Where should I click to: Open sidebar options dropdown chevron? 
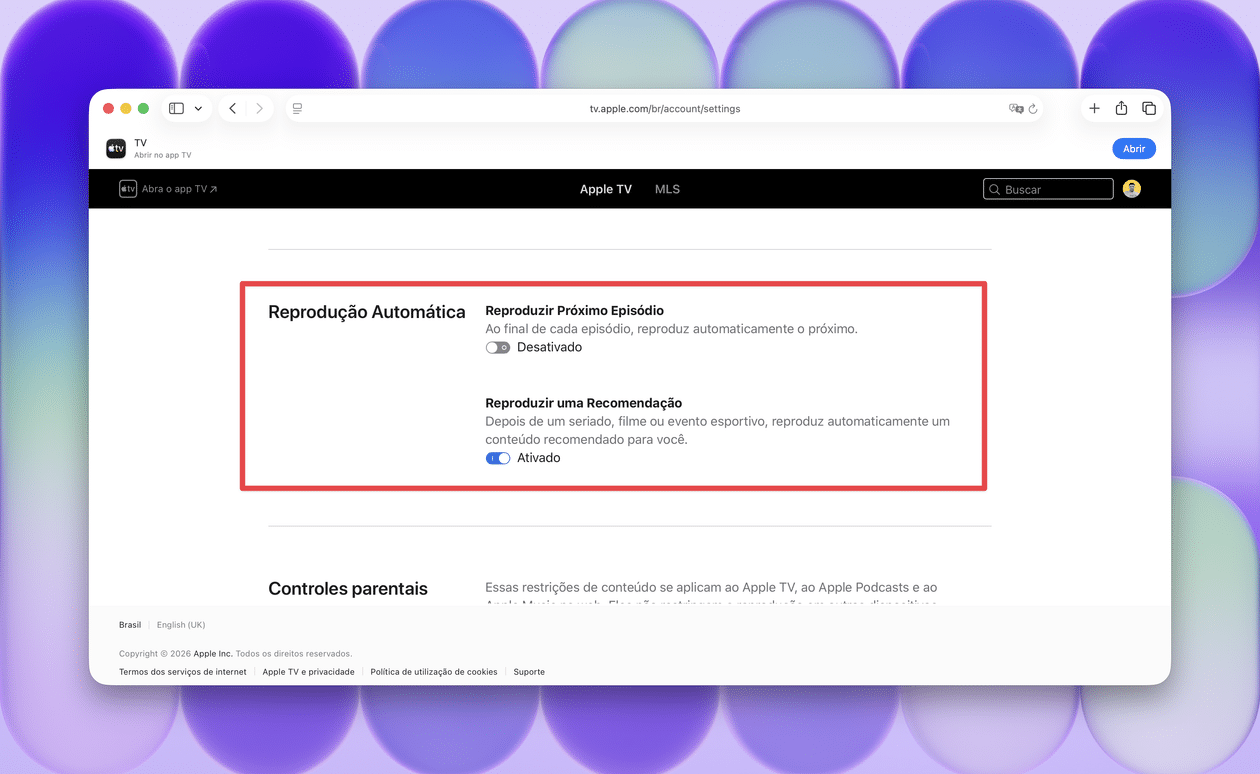click(198, 109)
